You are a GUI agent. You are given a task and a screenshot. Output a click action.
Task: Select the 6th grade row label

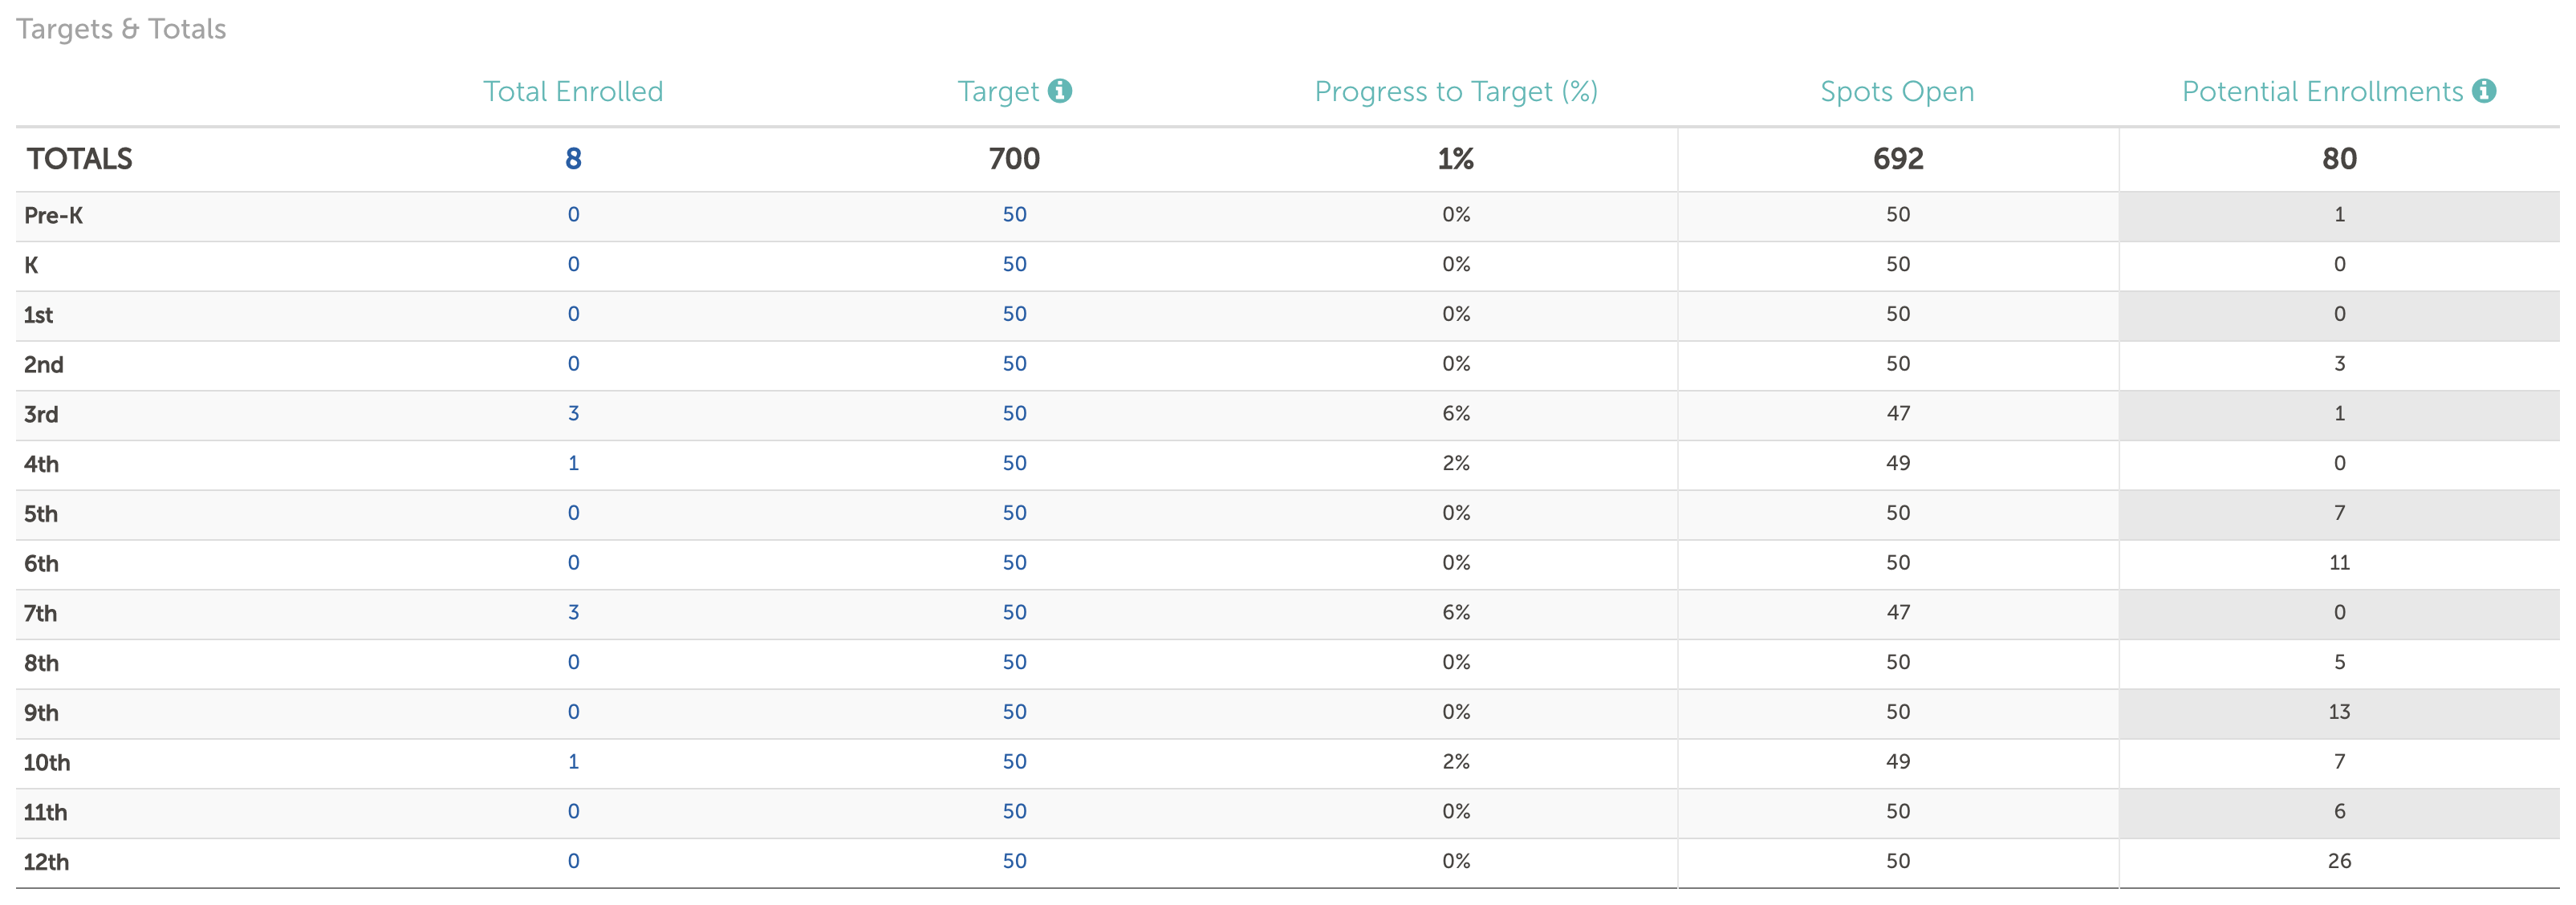point(42,564)
